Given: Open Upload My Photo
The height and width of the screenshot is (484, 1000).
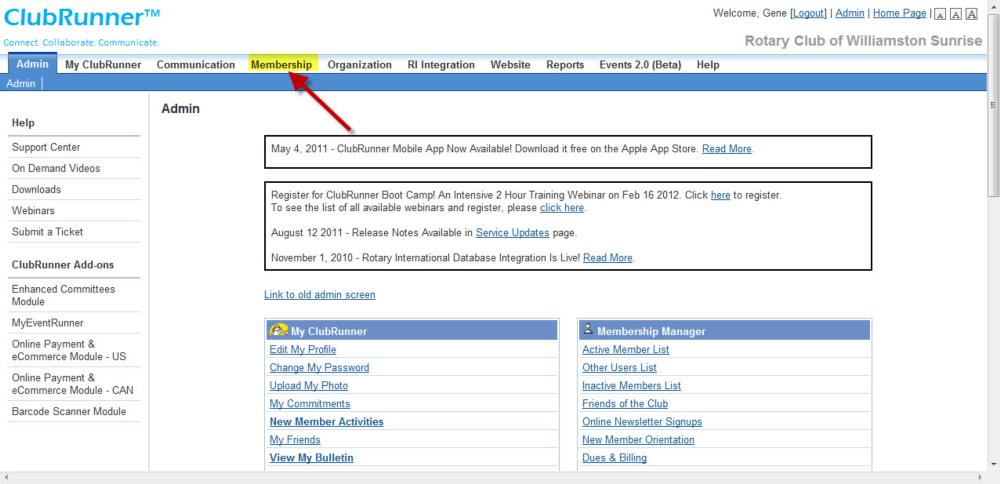Looking at the screenshot, I should (309, 386).
